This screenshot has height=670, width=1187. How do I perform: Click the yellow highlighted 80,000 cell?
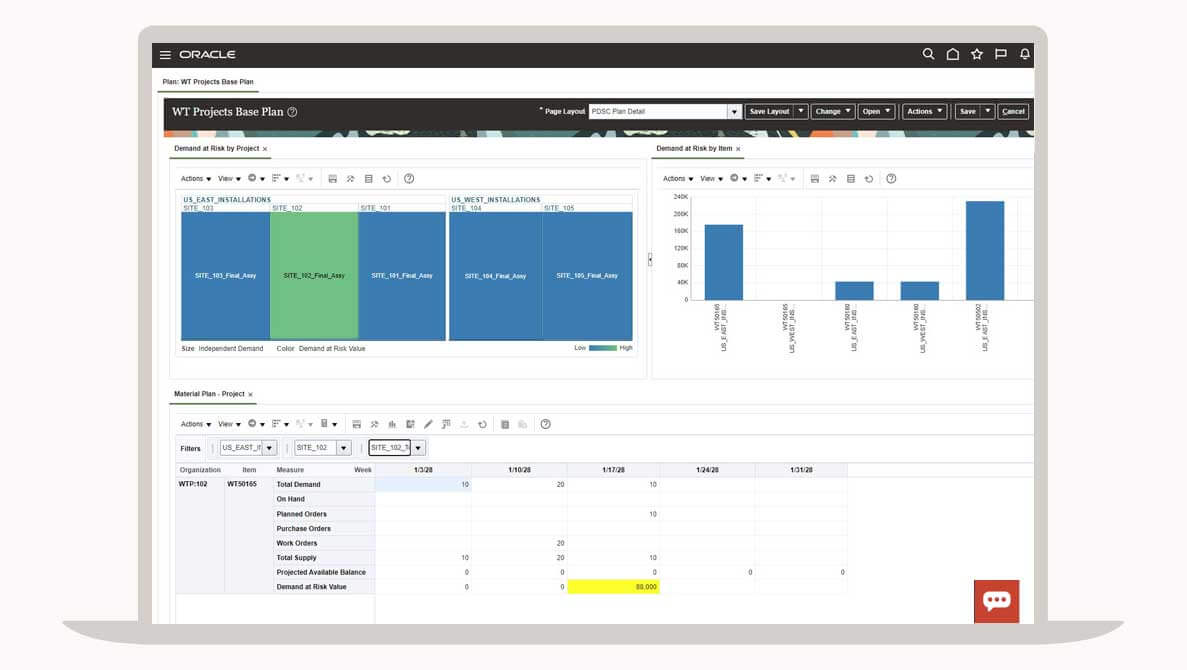pyautogui.click(x=613, y=587)
